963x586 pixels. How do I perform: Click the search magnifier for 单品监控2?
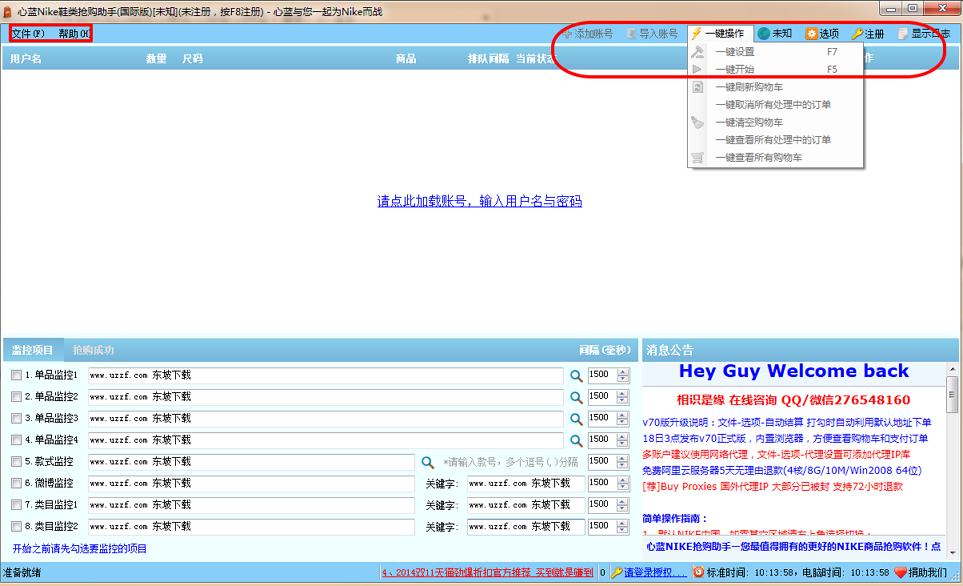point(576,397)
